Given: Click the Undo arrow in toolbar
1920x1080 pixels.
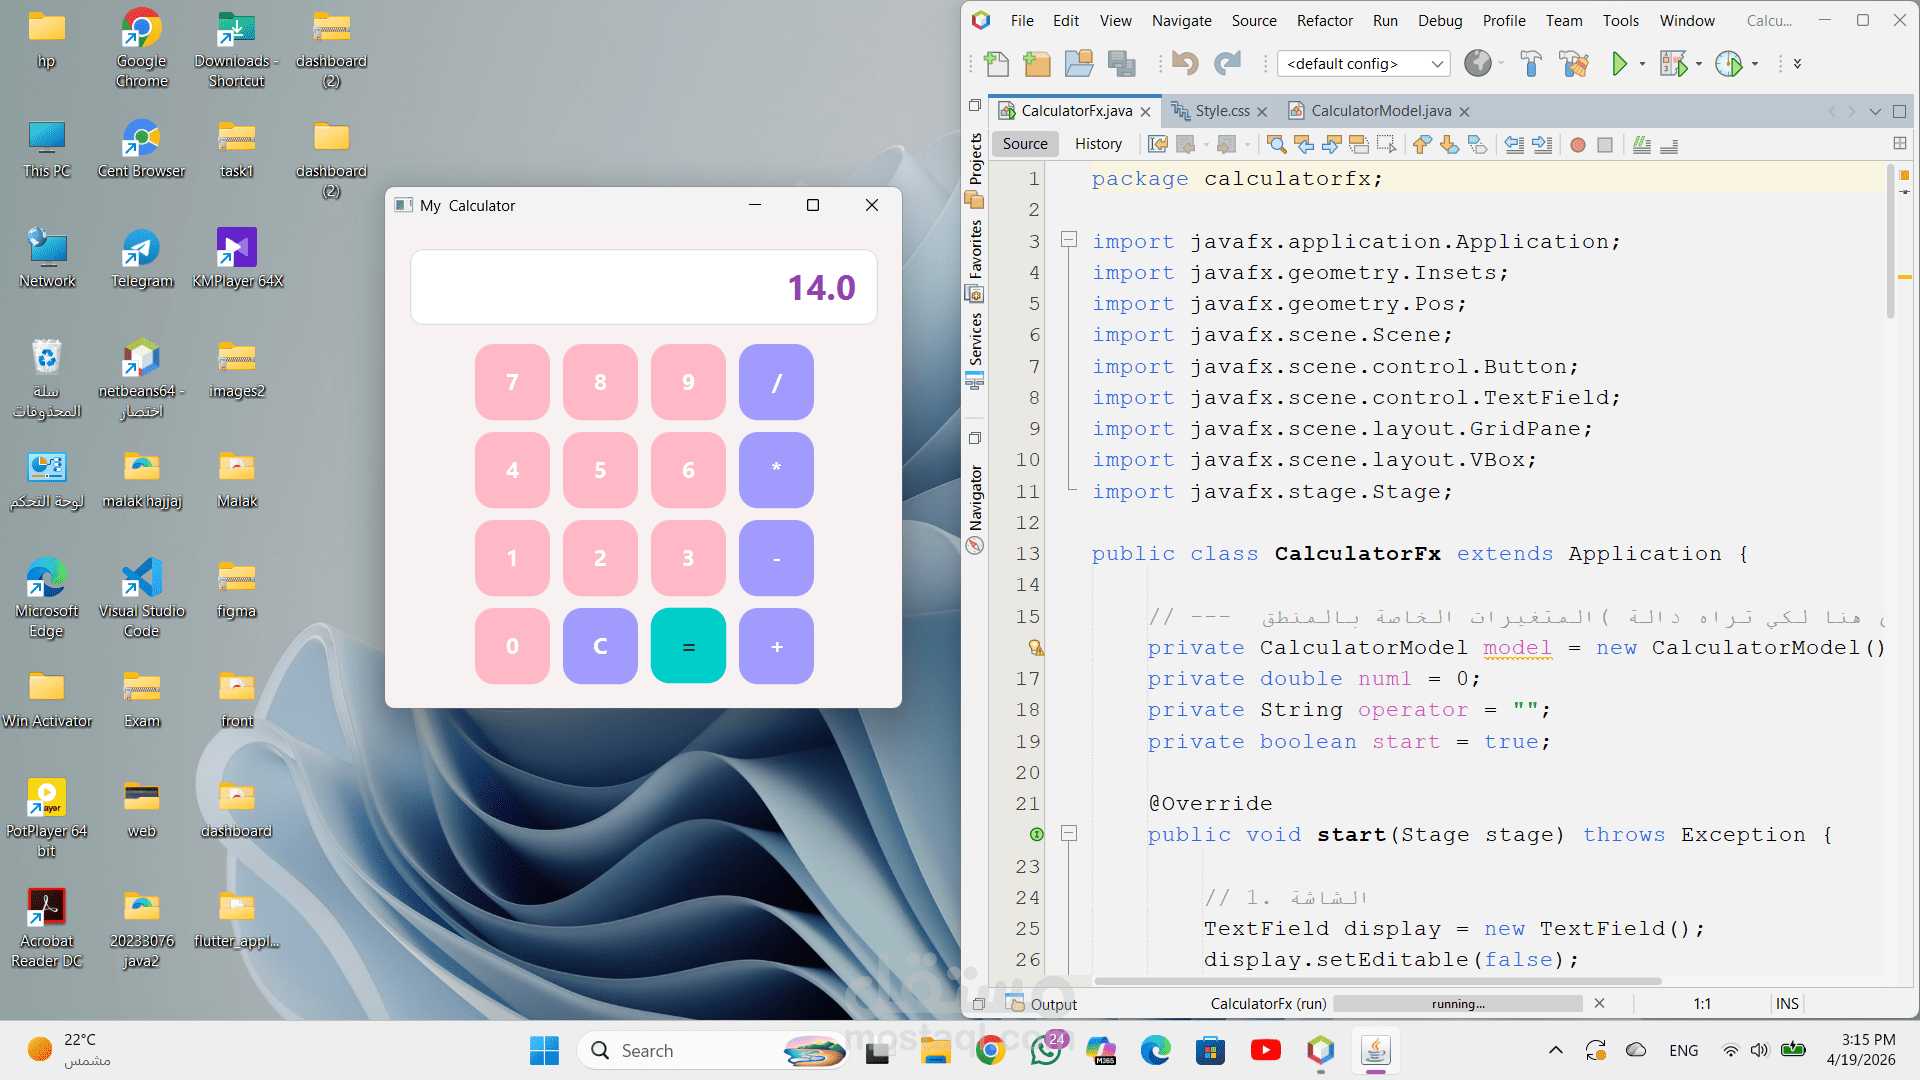Looking at the screenshot, I should pyautogui.click(x=1184, y=64).
